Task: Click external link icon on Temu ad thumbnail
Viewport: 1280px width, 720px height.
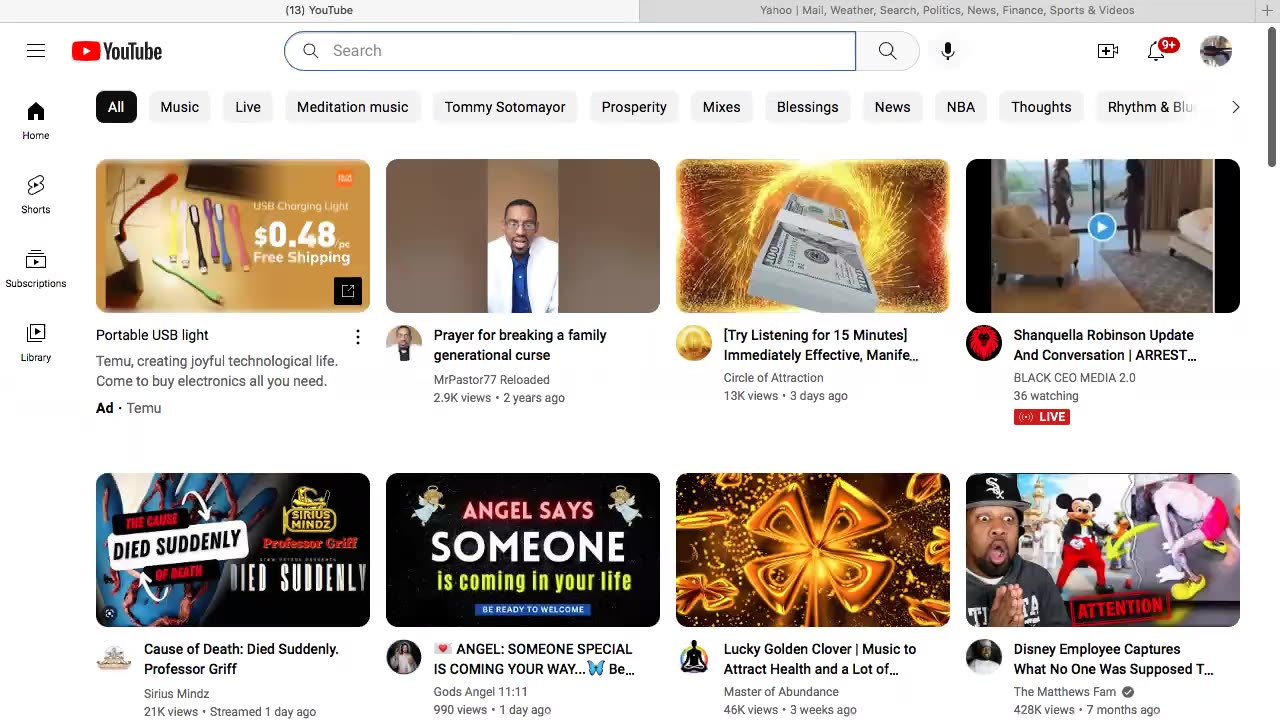Action: pyautogui.click(x=348, y=291)
